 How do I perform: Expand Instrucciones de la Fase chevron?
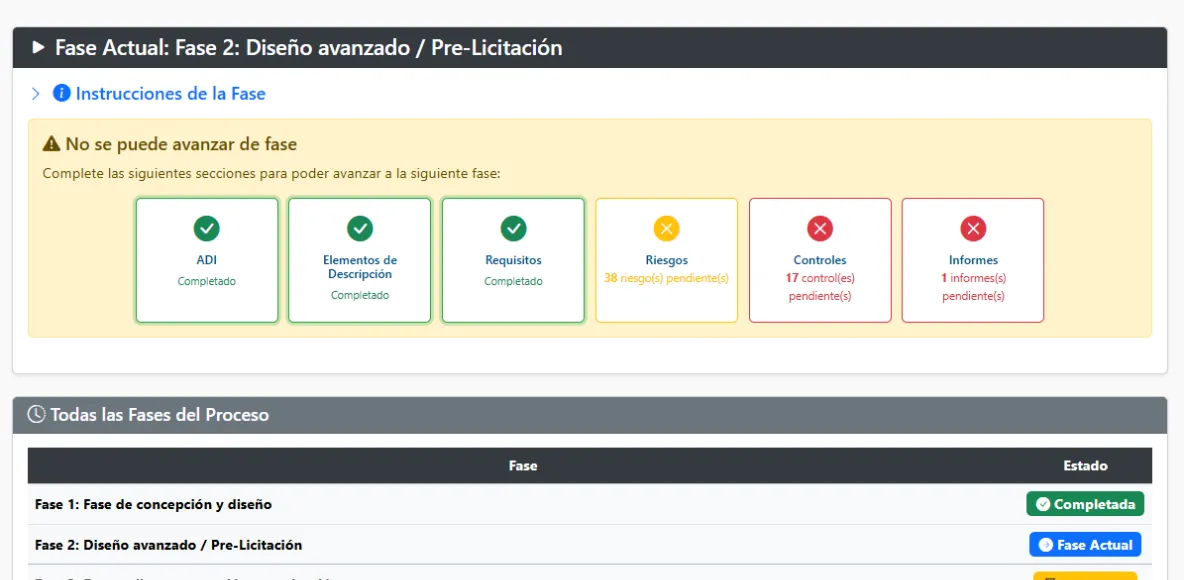(x=36, y=94)
